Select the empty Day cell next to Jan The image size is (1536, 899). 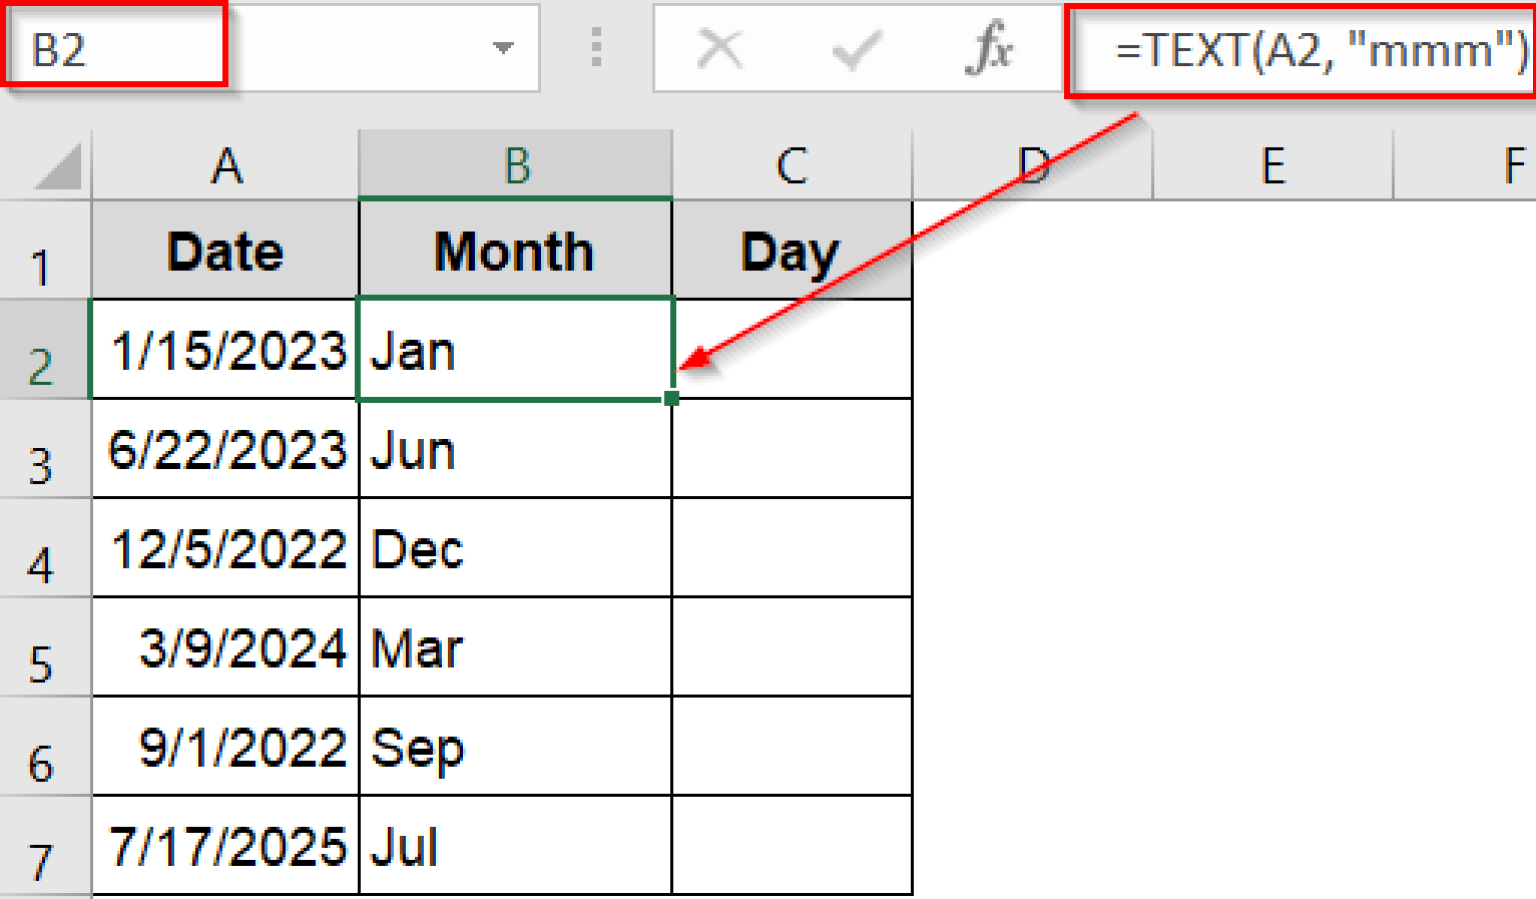pyautogui.click(x=791, y=349)
